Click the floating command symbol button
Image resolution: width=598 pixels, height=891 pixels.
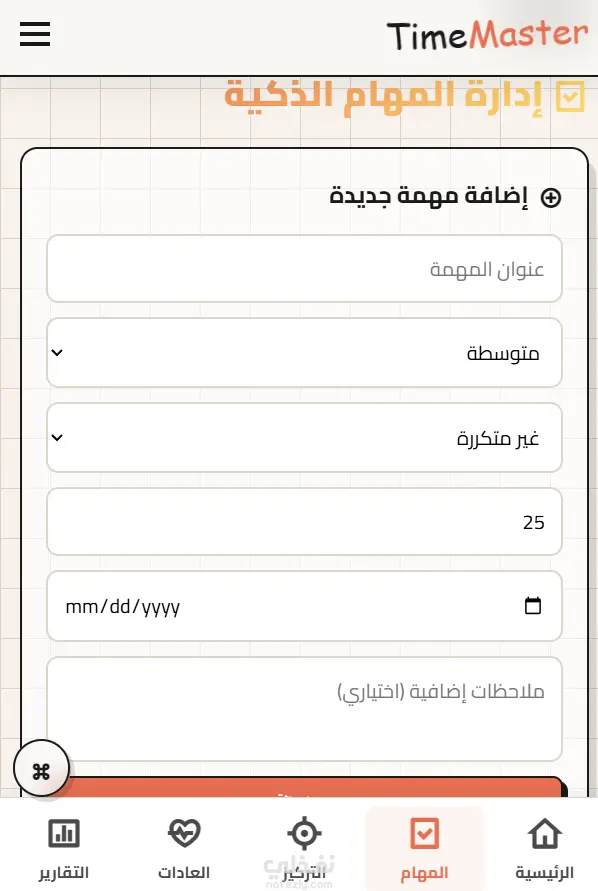(x=41, y=770)
